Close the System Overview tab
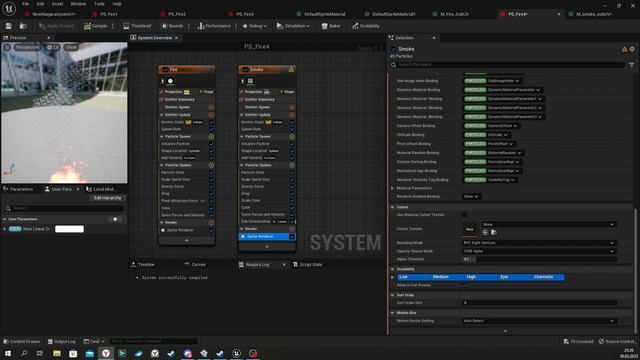 coord(176,38)
